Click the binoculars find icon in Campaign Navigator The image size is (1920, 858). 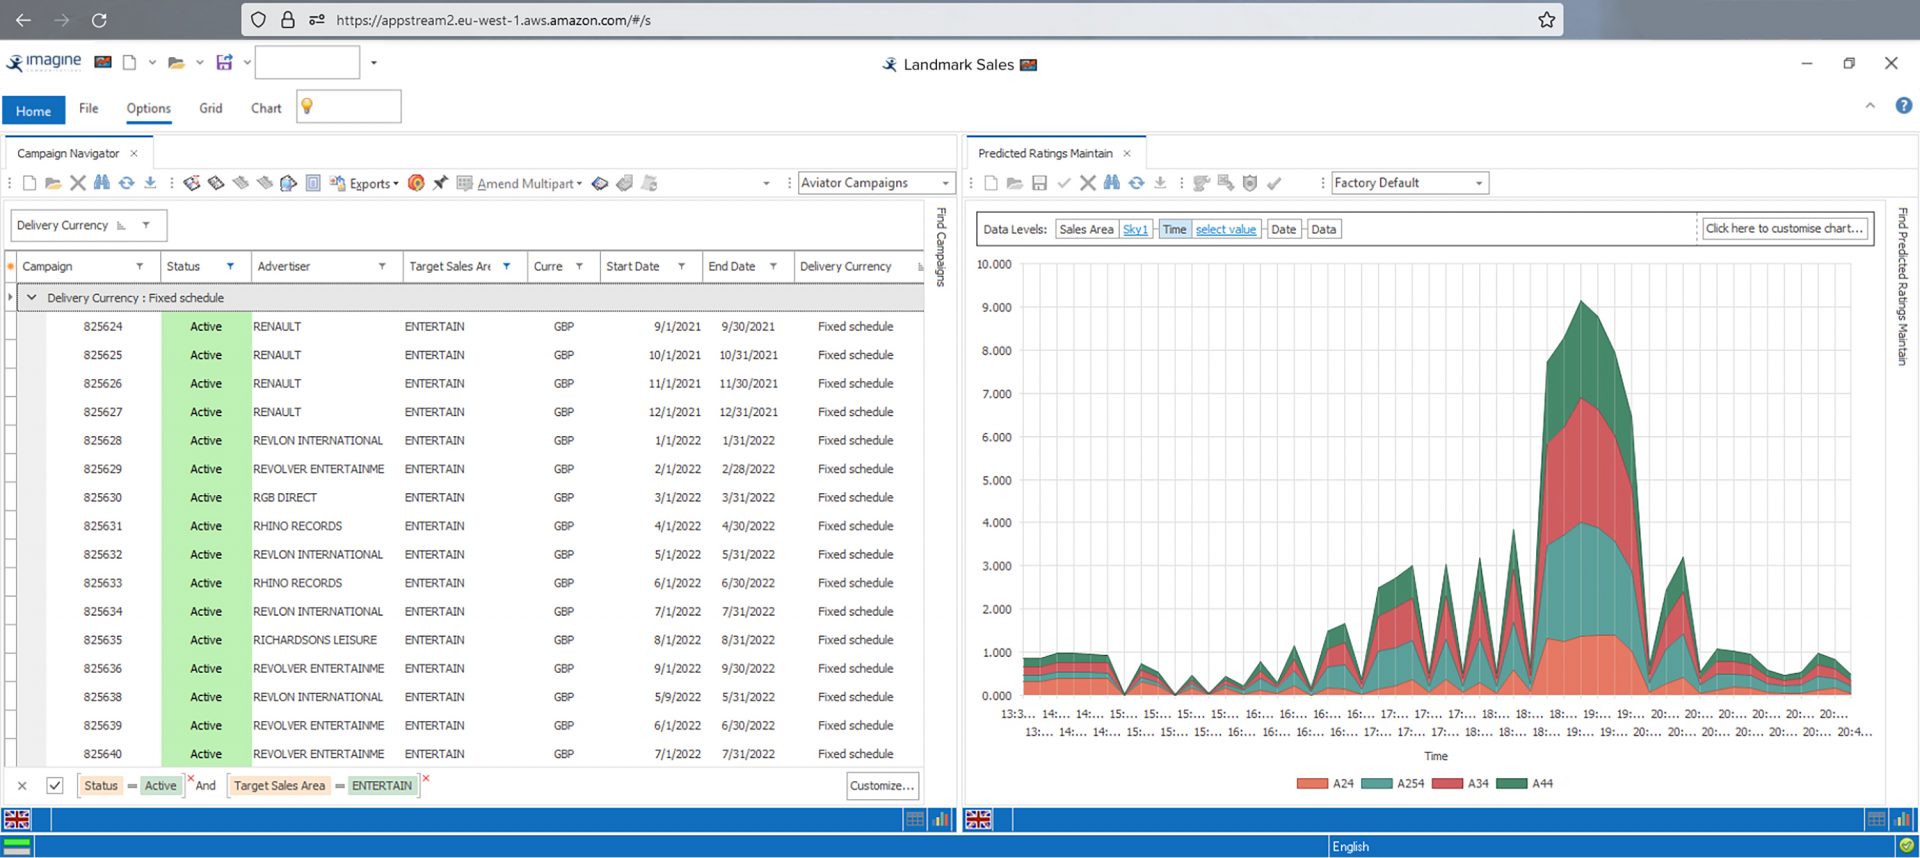[102, 183]
